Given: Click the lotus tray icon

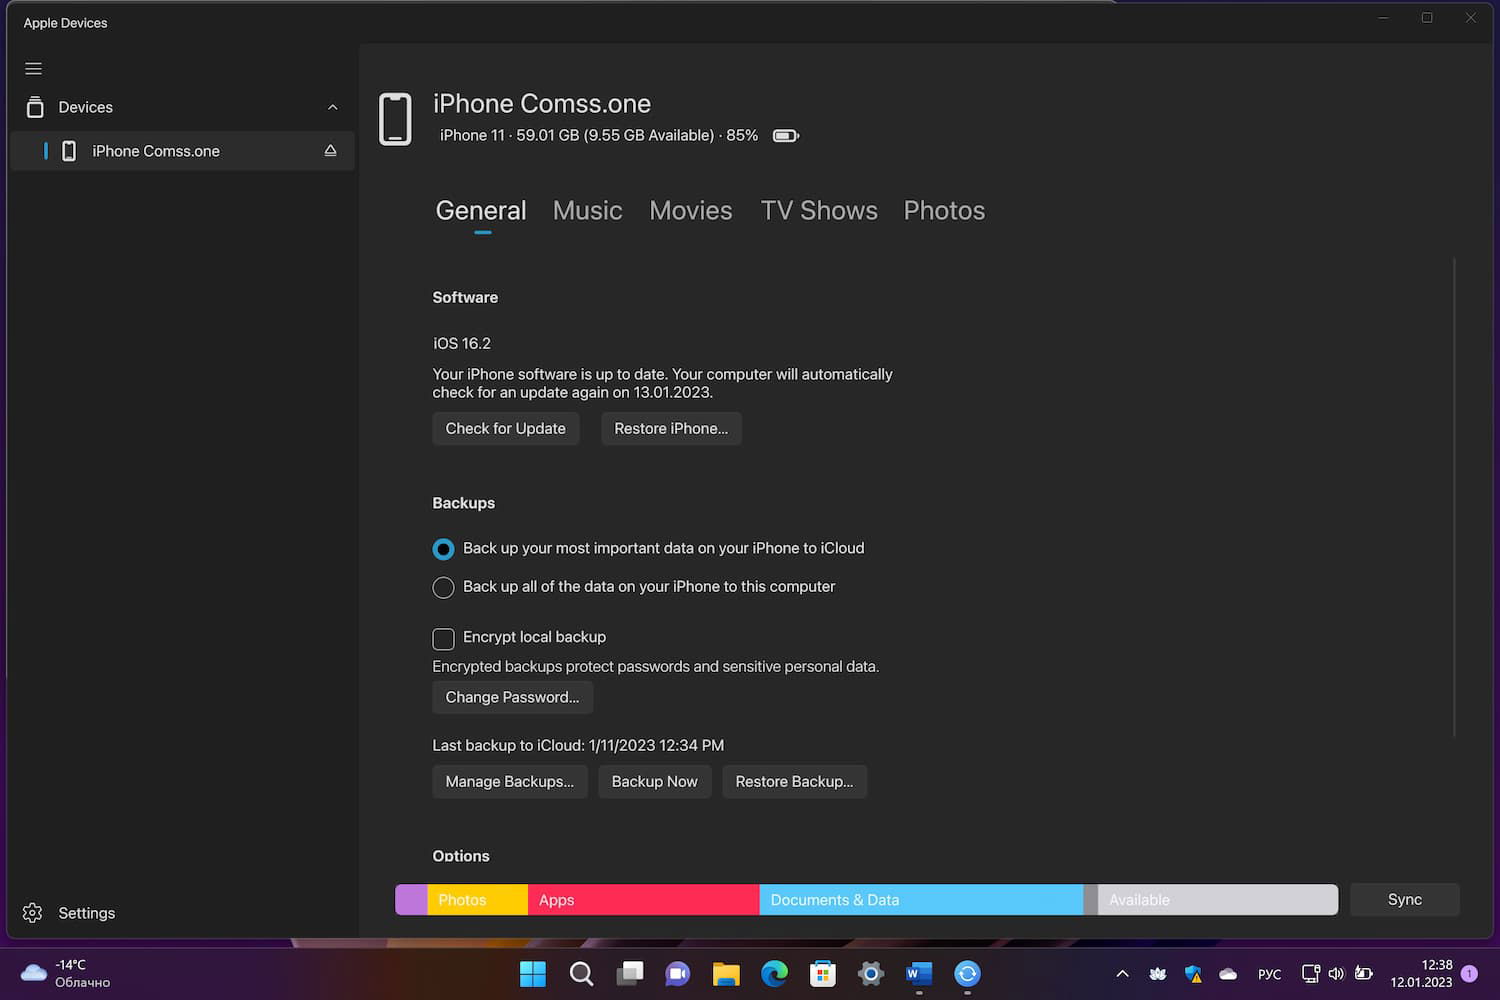Looking at the screenshot, I should pyautogui.click(x=1158, y=973).
